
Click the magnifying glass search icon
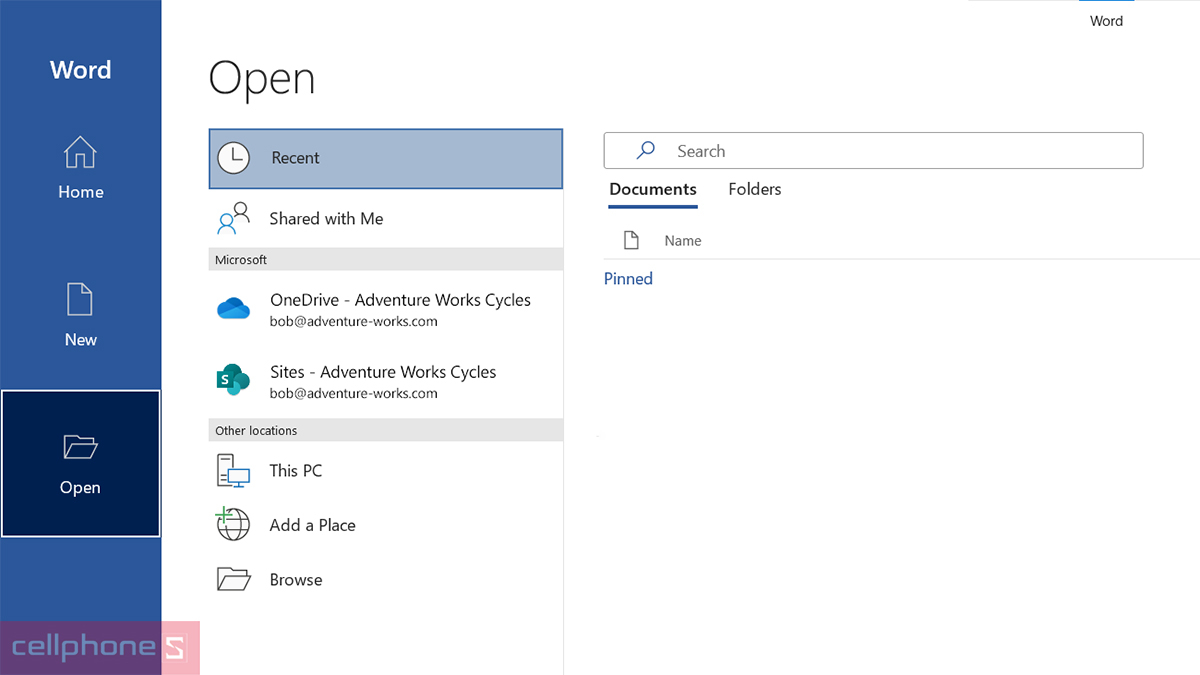click(646, 151)
